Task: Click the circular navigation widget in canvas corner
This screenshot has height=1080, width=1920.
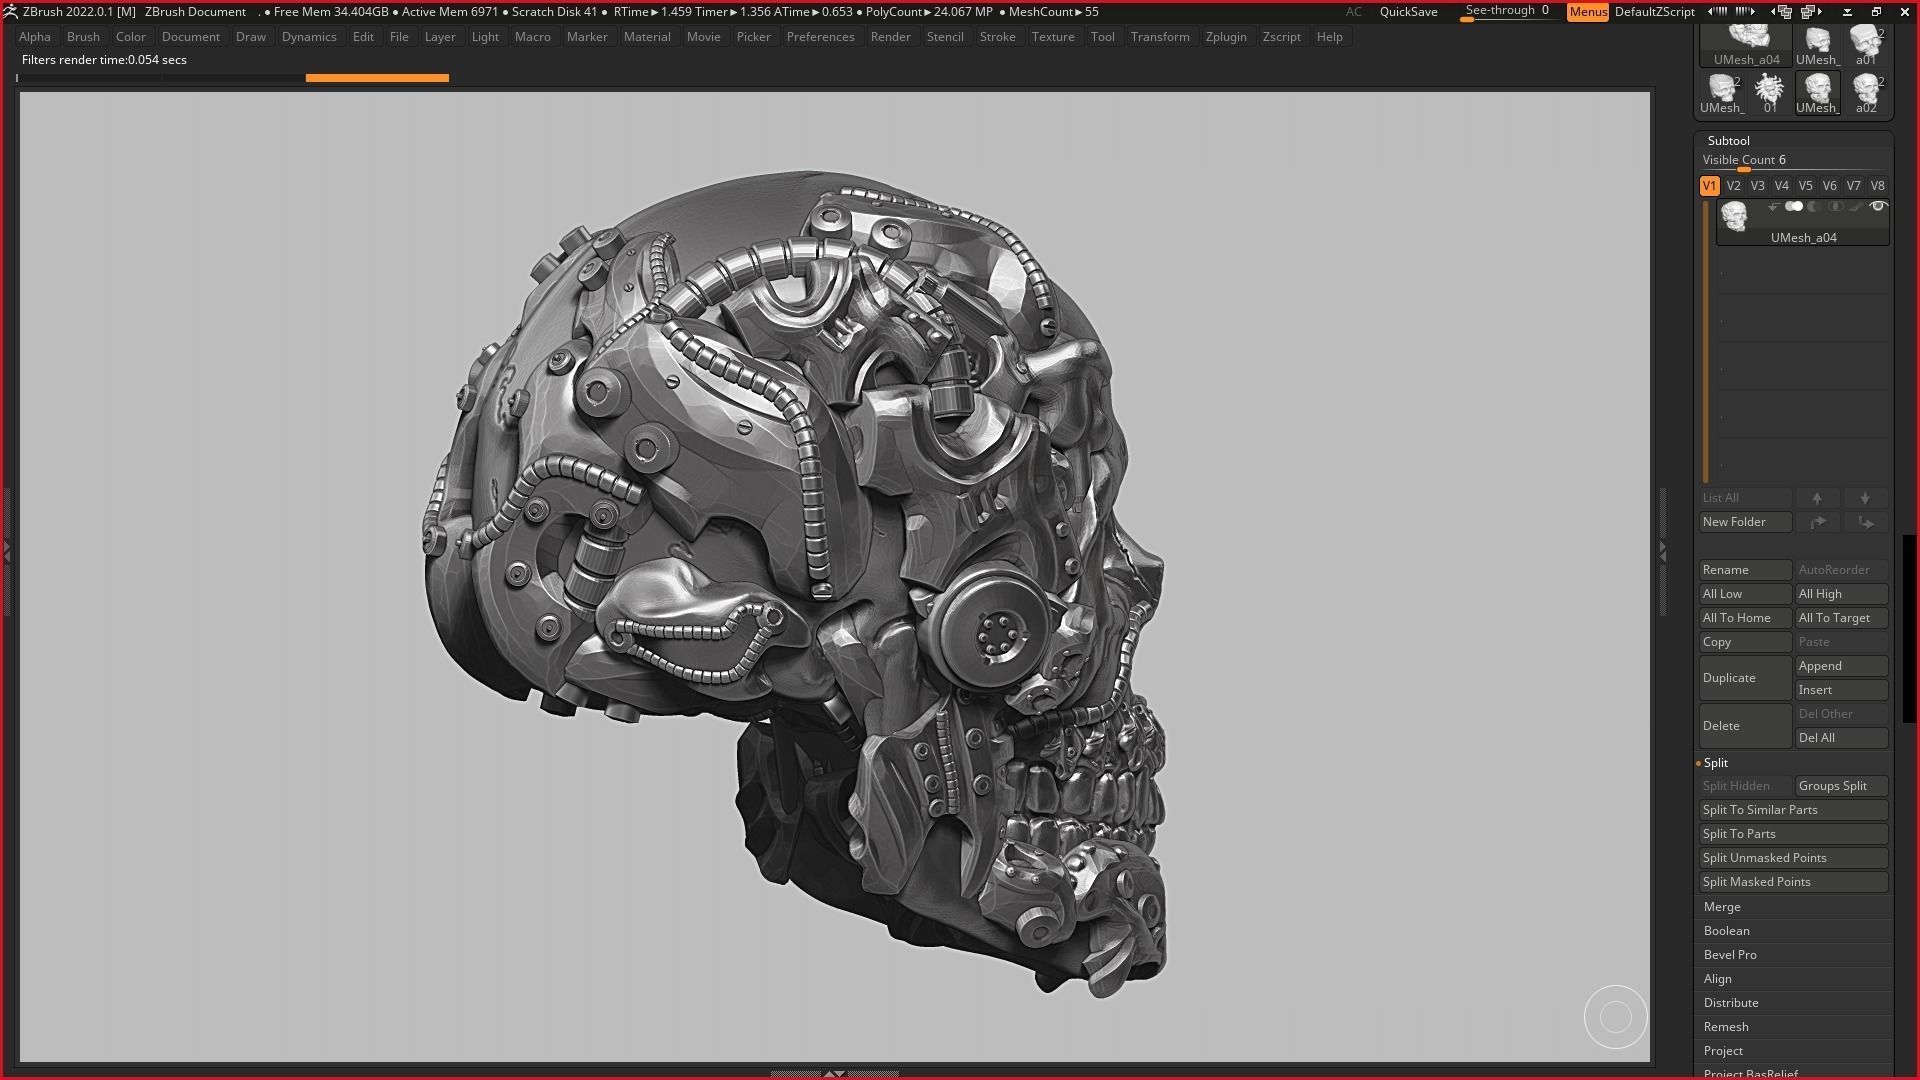Action: [x=1615, y=1017]
